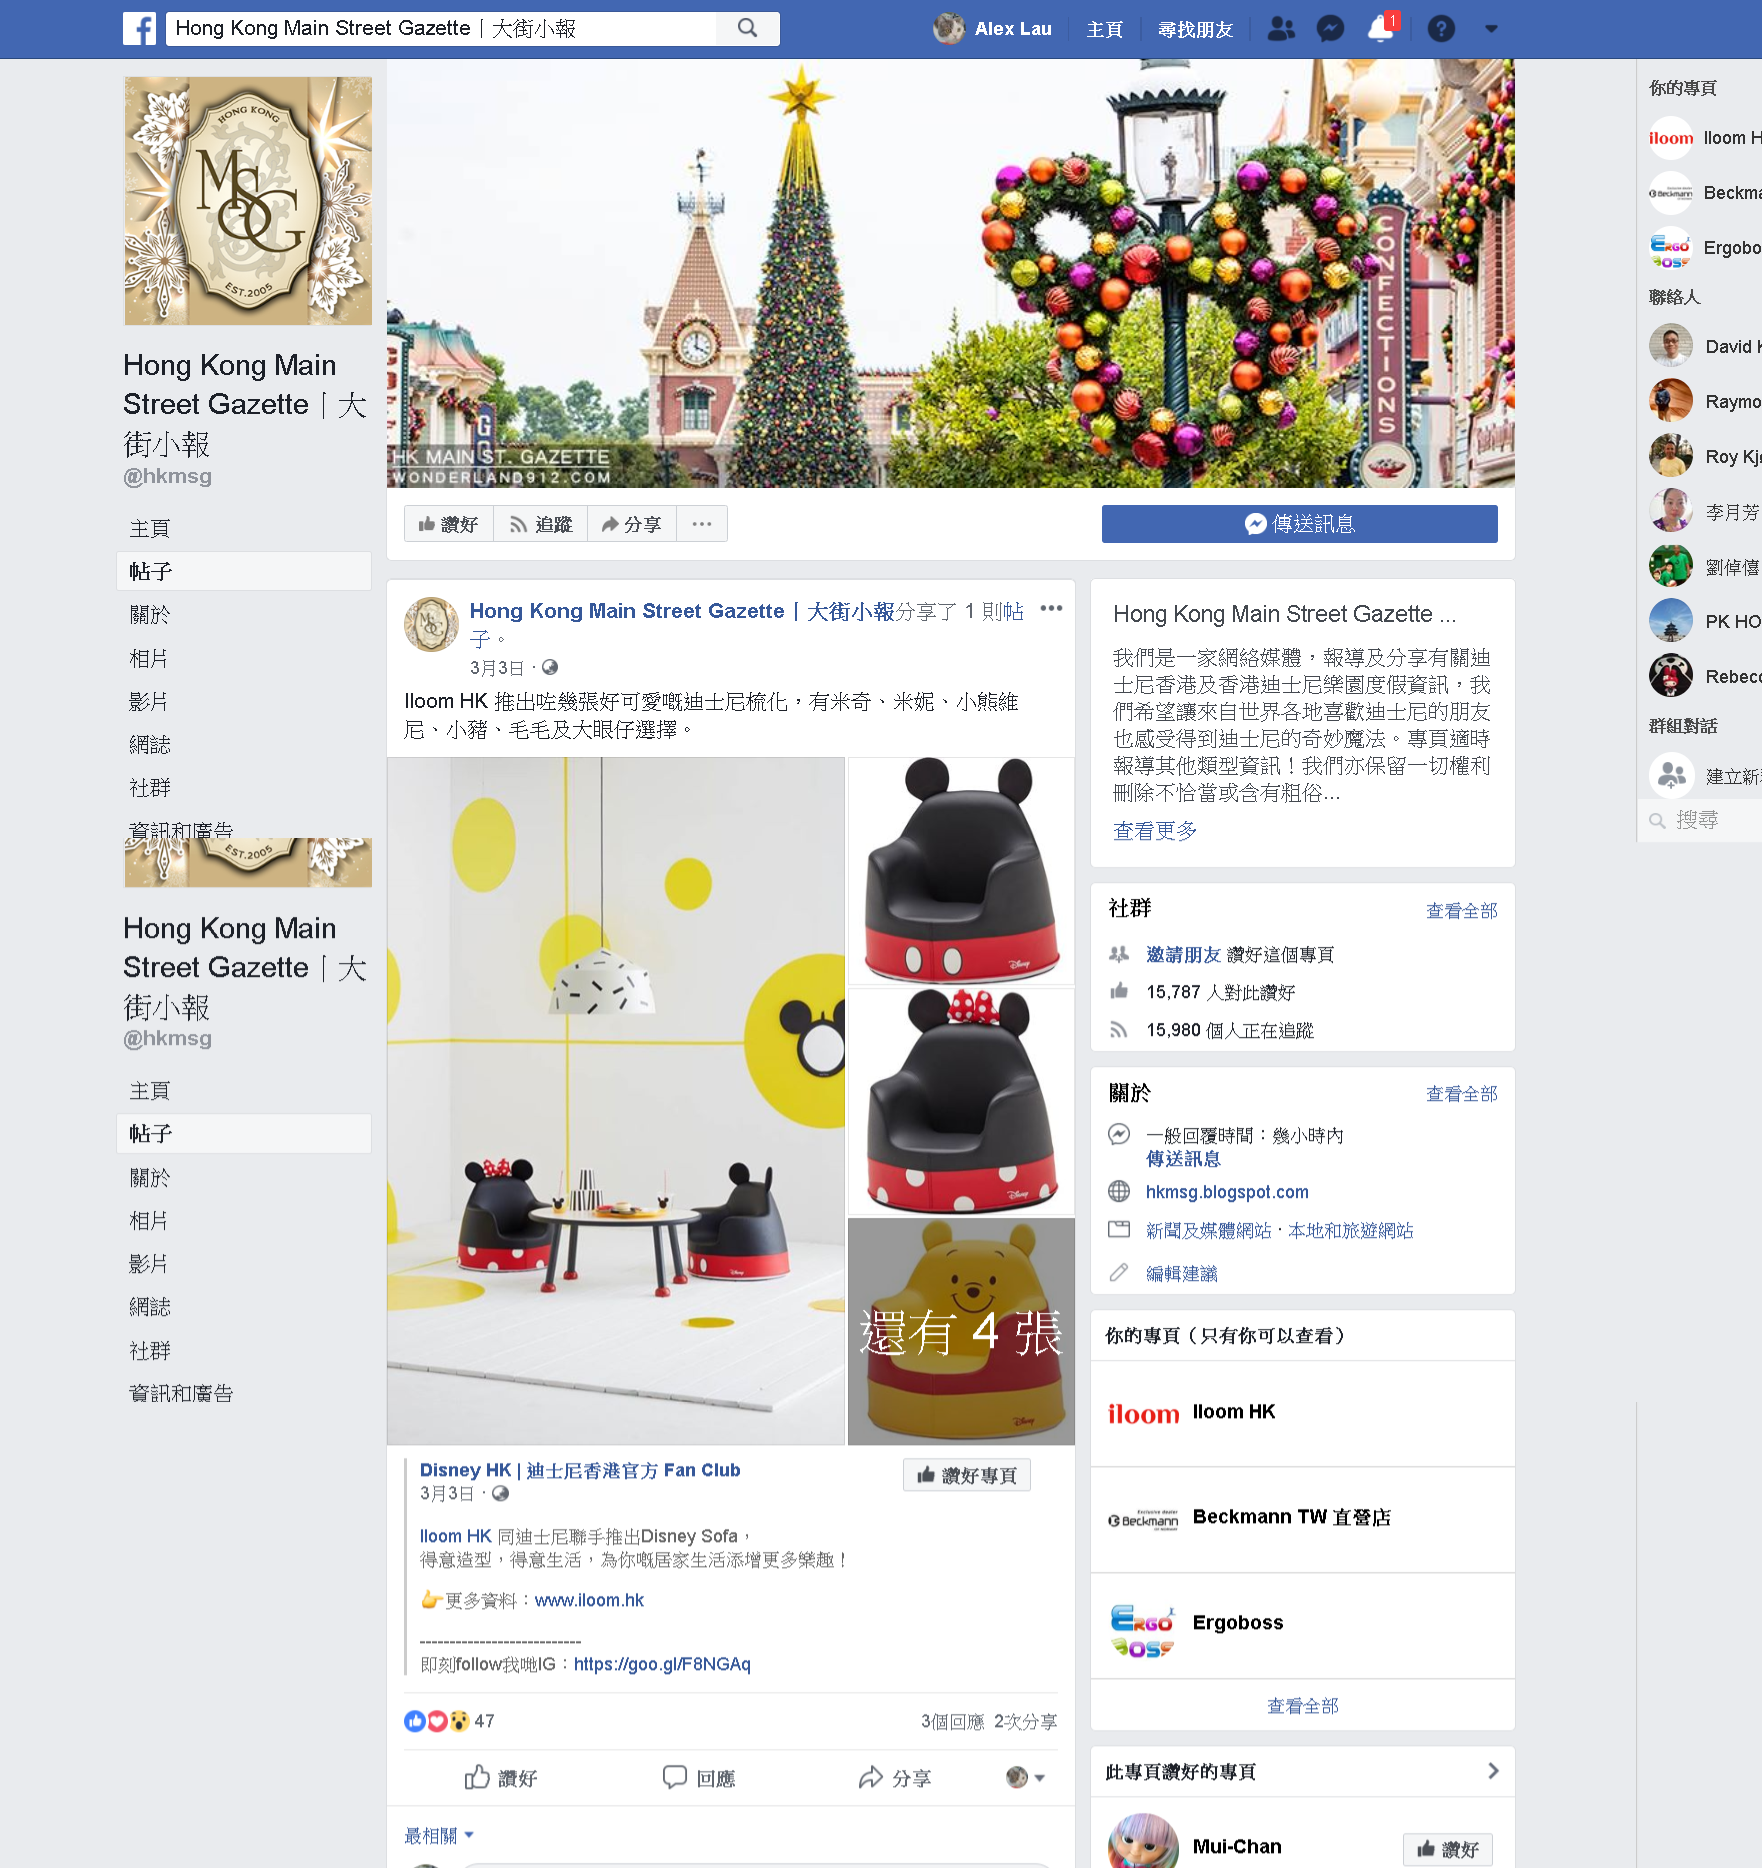This screenshot has width=1762, height=1868.
Task: Open the notifications bell
Action: [x=1381, y=29]
